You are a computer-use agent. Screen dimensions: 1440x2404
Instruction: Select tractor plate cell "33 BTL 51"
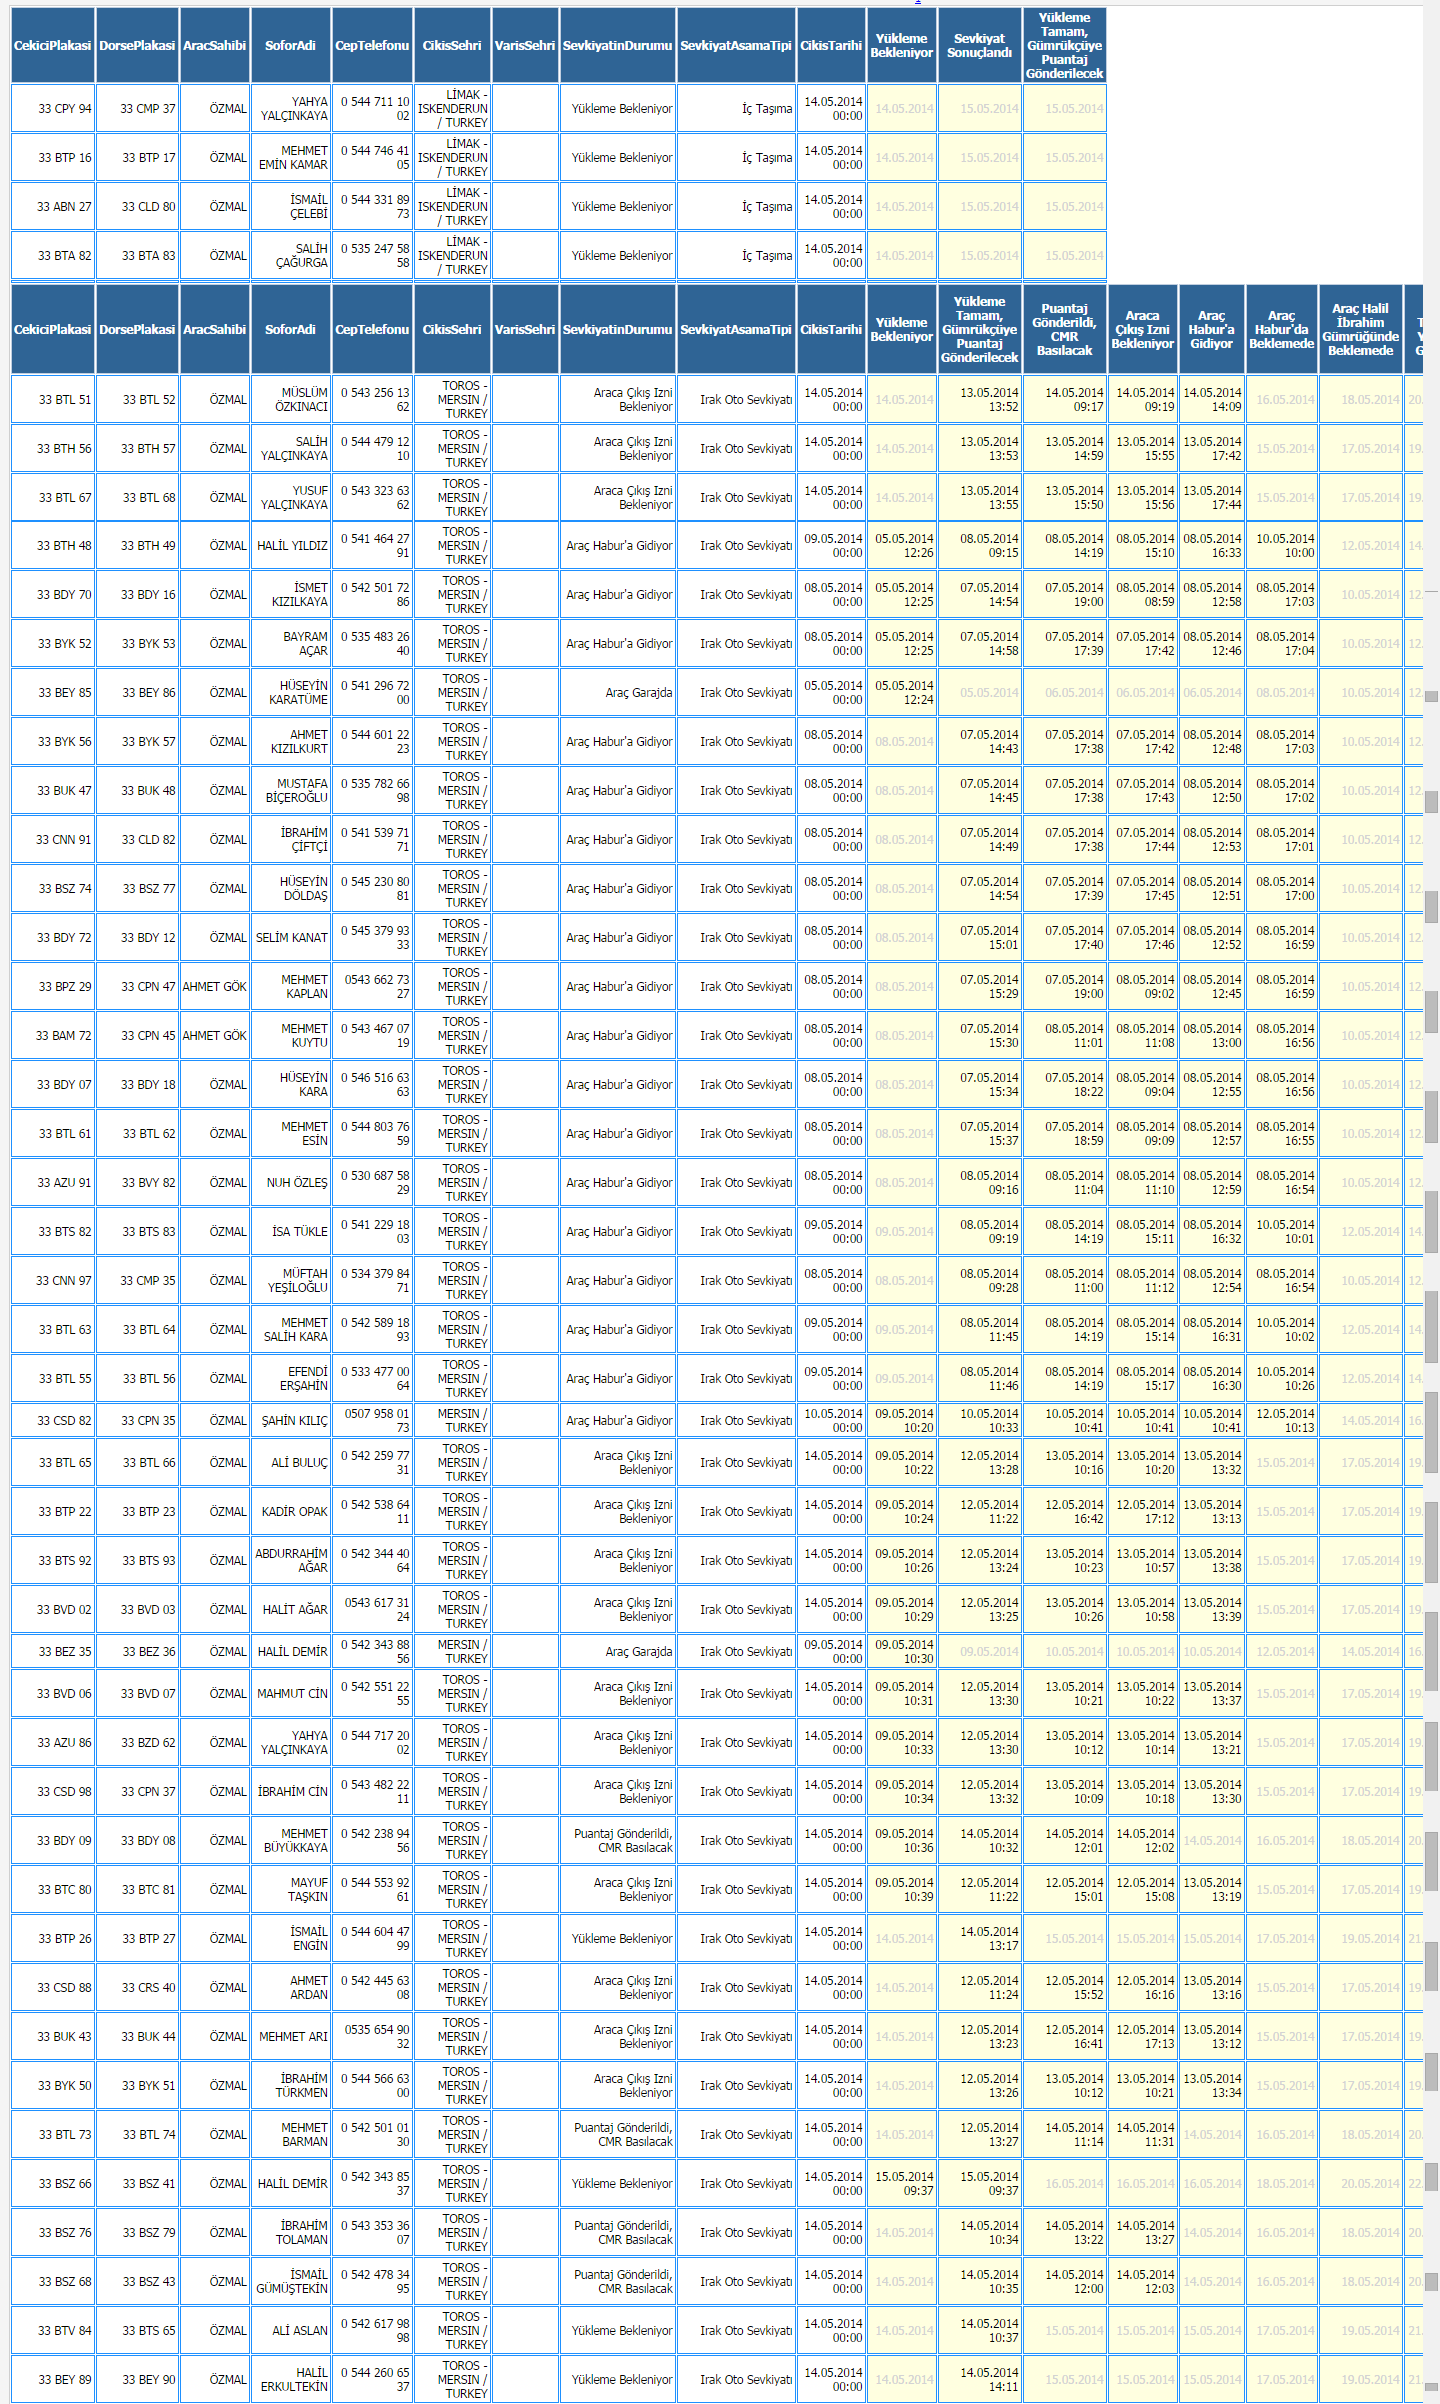tap(53, 399)
